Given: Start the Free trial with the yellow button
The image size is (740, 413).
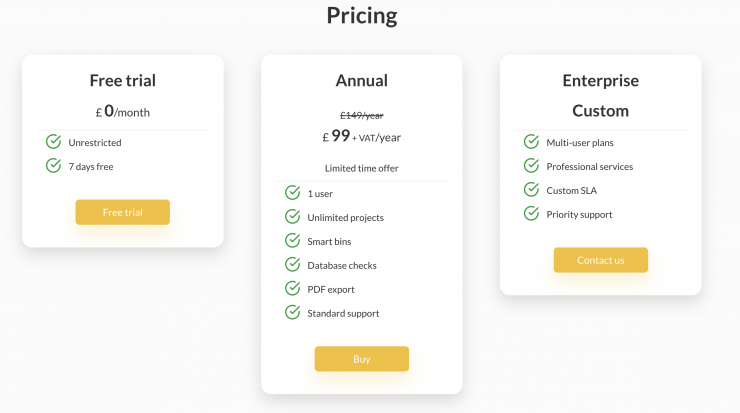Looking at the screenshot, I should click(x=122, y=212).
